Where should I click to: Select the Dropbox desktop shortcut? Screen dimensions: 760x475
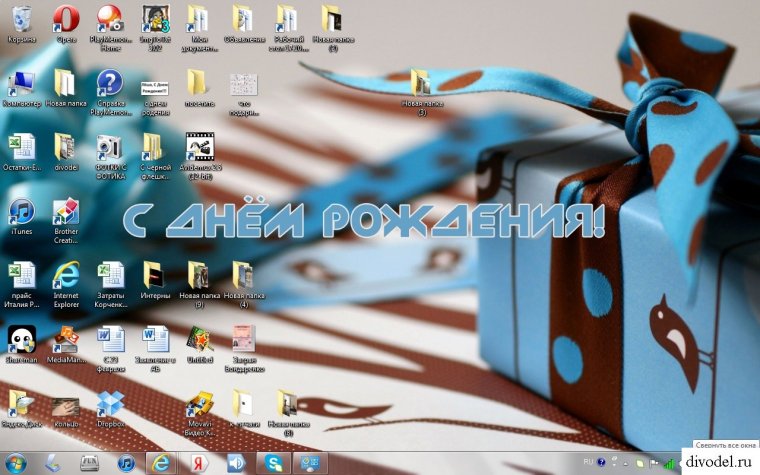[x=110, y=404]
